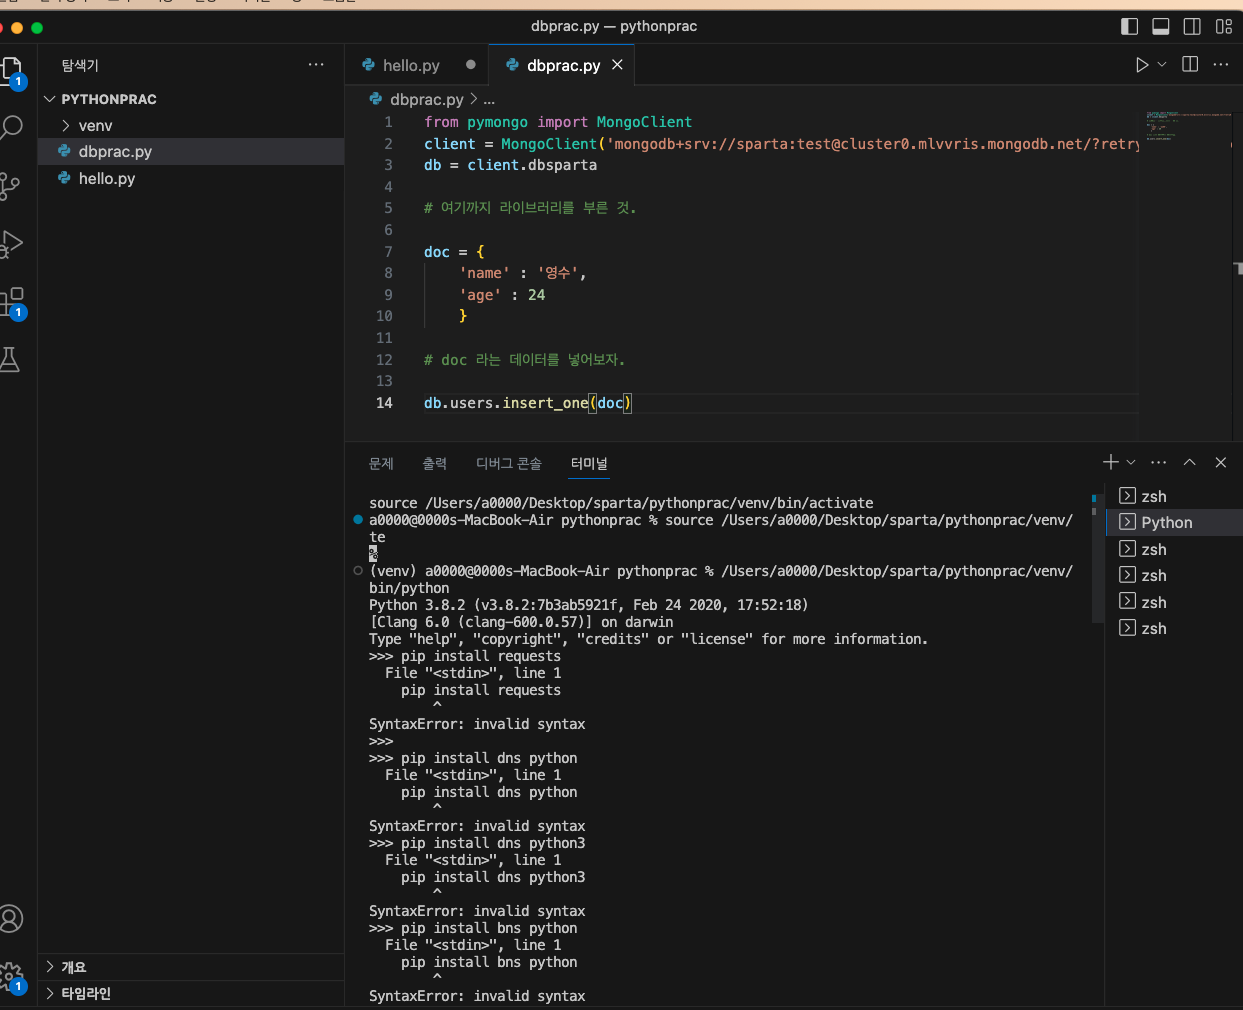The height and width of the screenshot is (1010, 1243).
Task: Open the Manage gear menu
Action: click(x=11, y=976)
